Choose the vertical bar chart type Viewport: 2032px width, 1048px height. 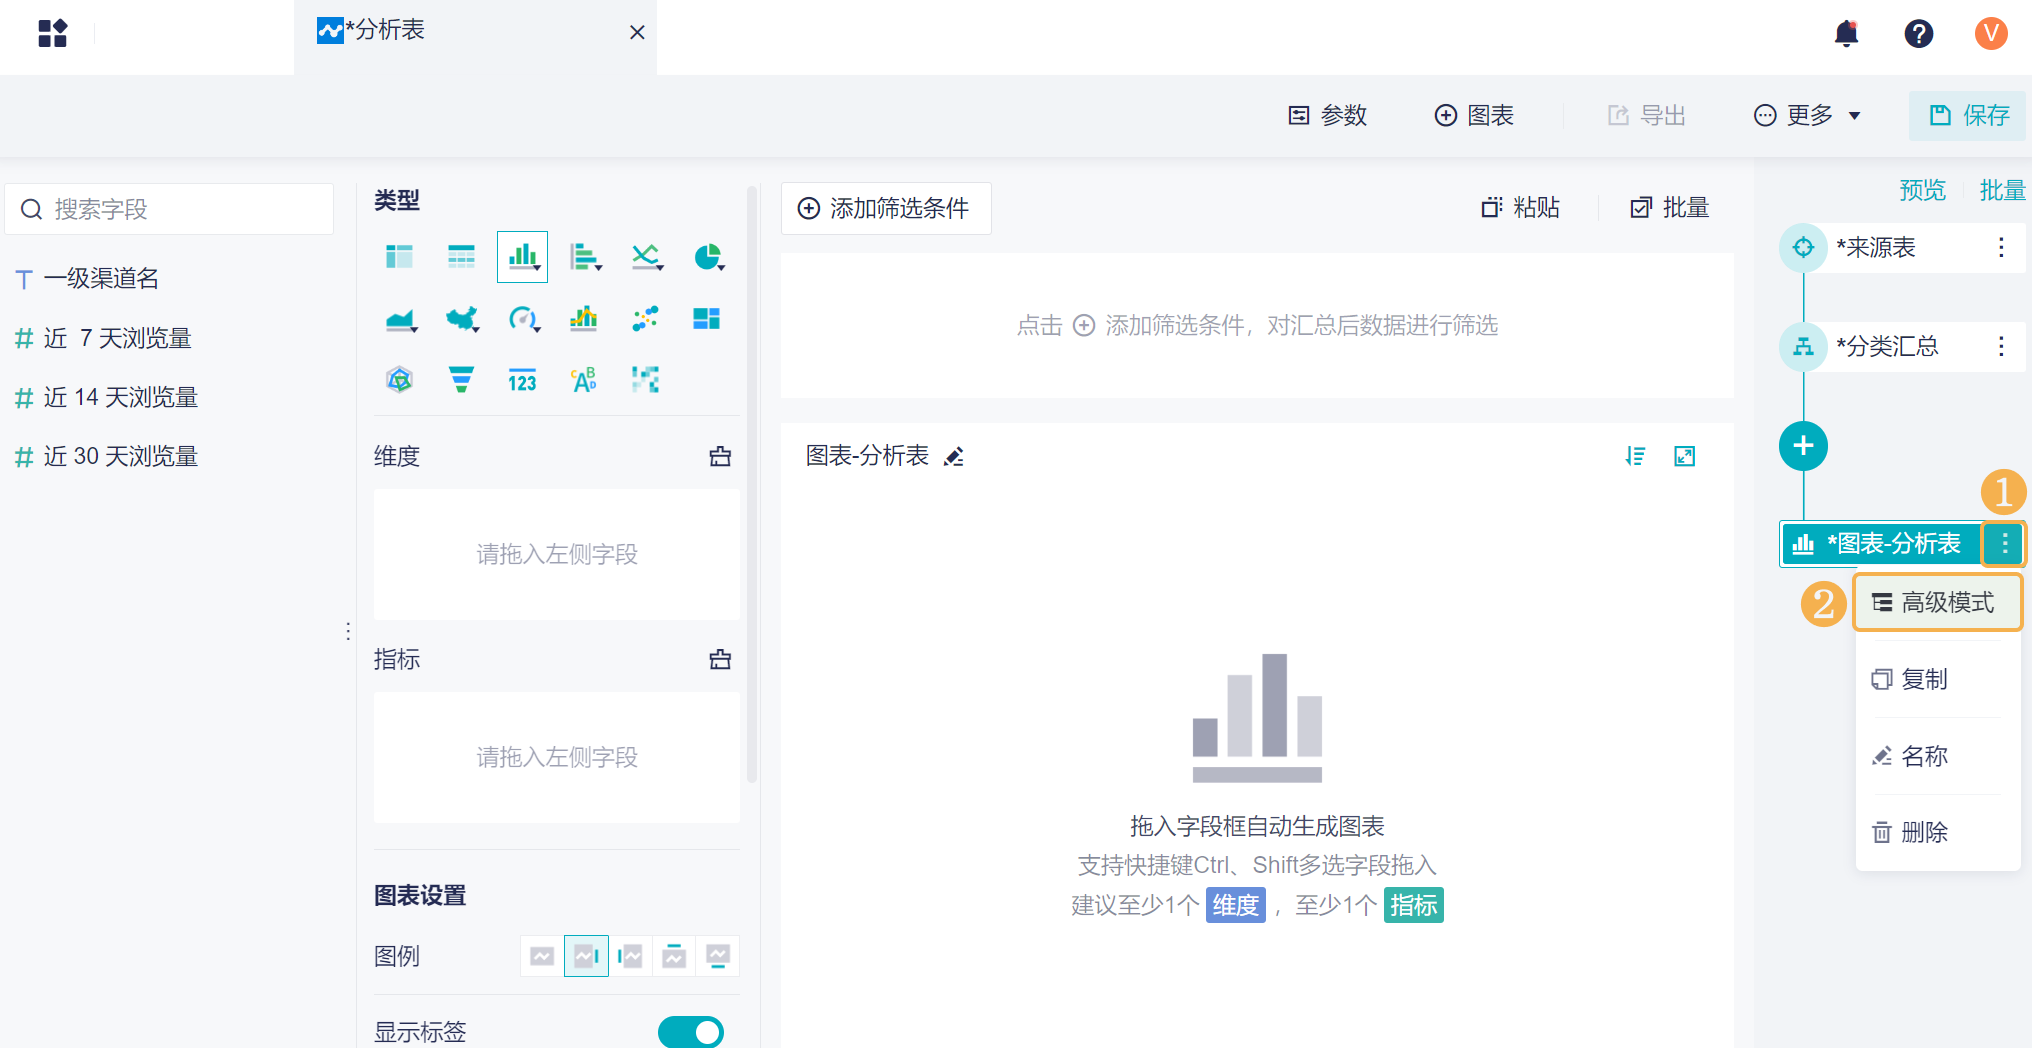(x=522, y=257)
